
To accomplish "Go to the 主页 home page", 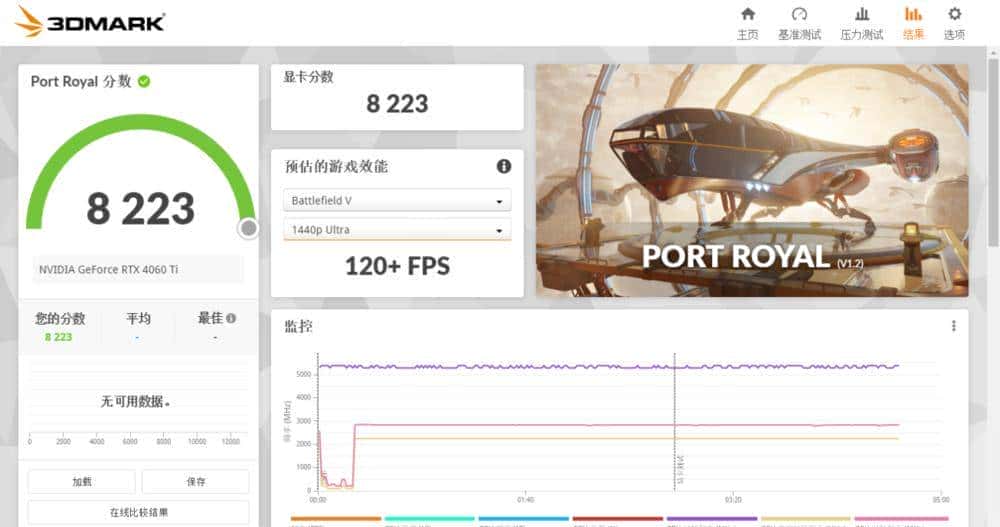I will coord(747,24).
